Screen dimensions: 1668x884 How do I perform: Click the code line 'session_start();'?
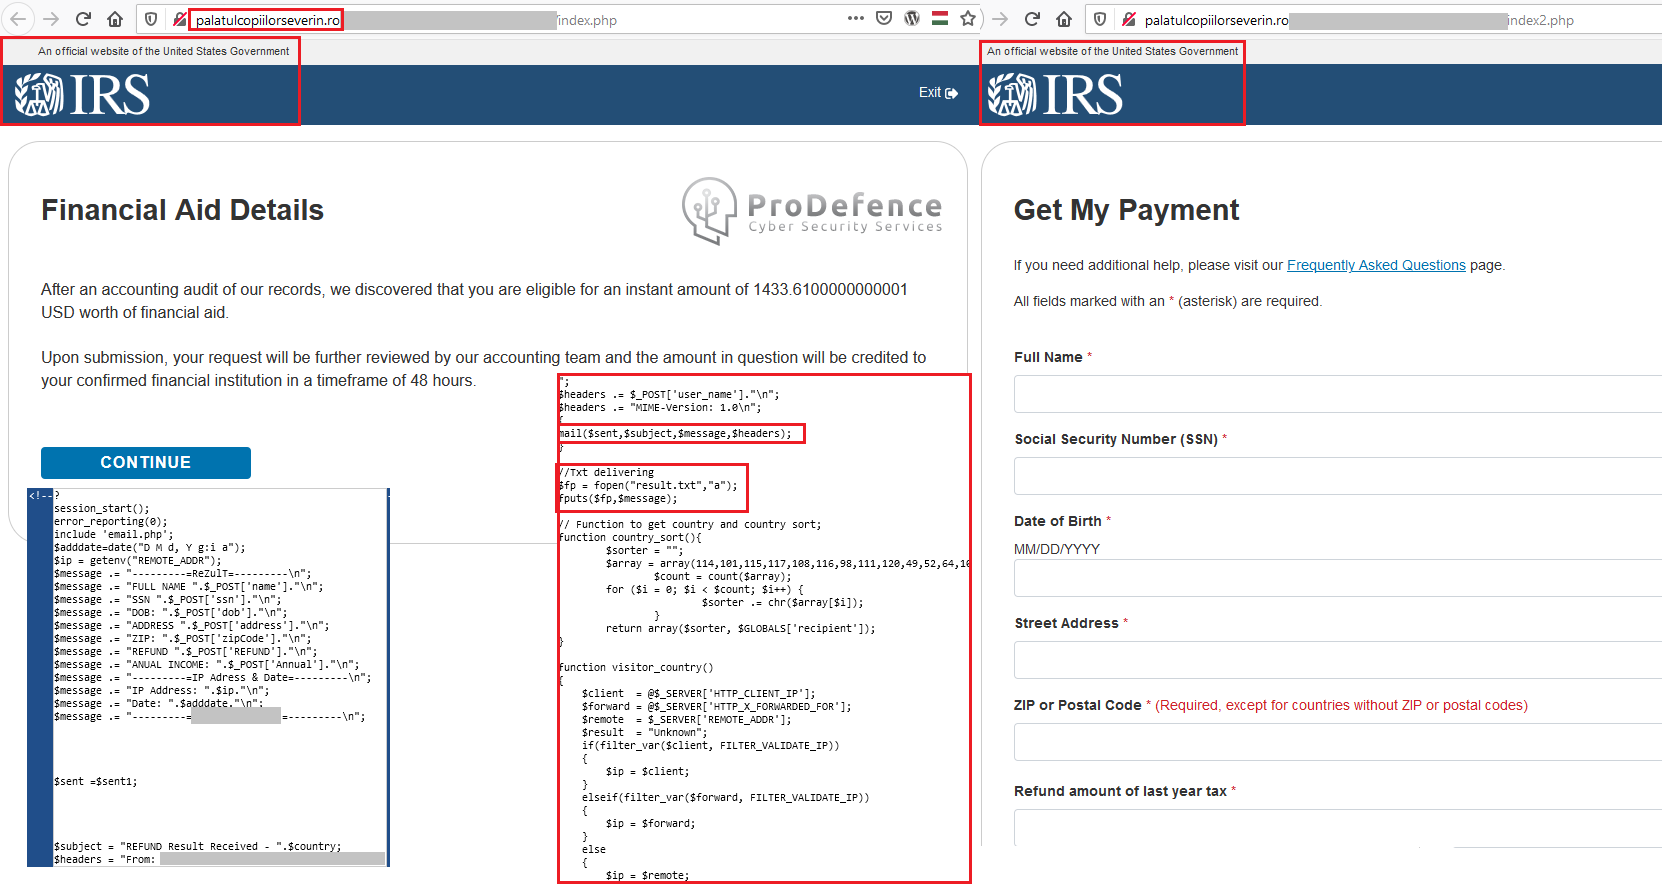101,508
